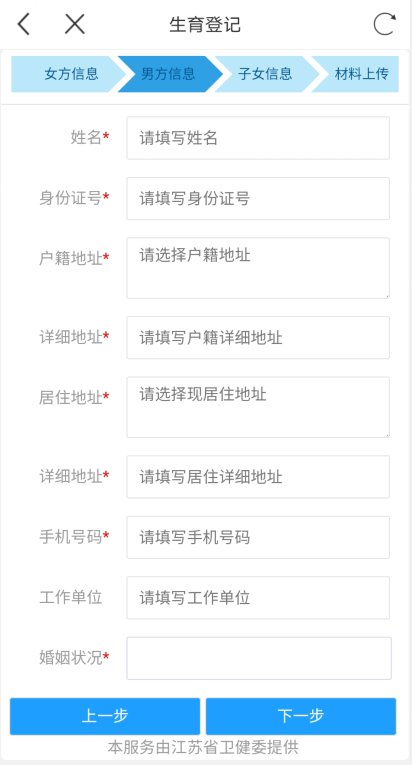Click the 本服务由江苏省卫健委提供 footer text

click(203, 747)
